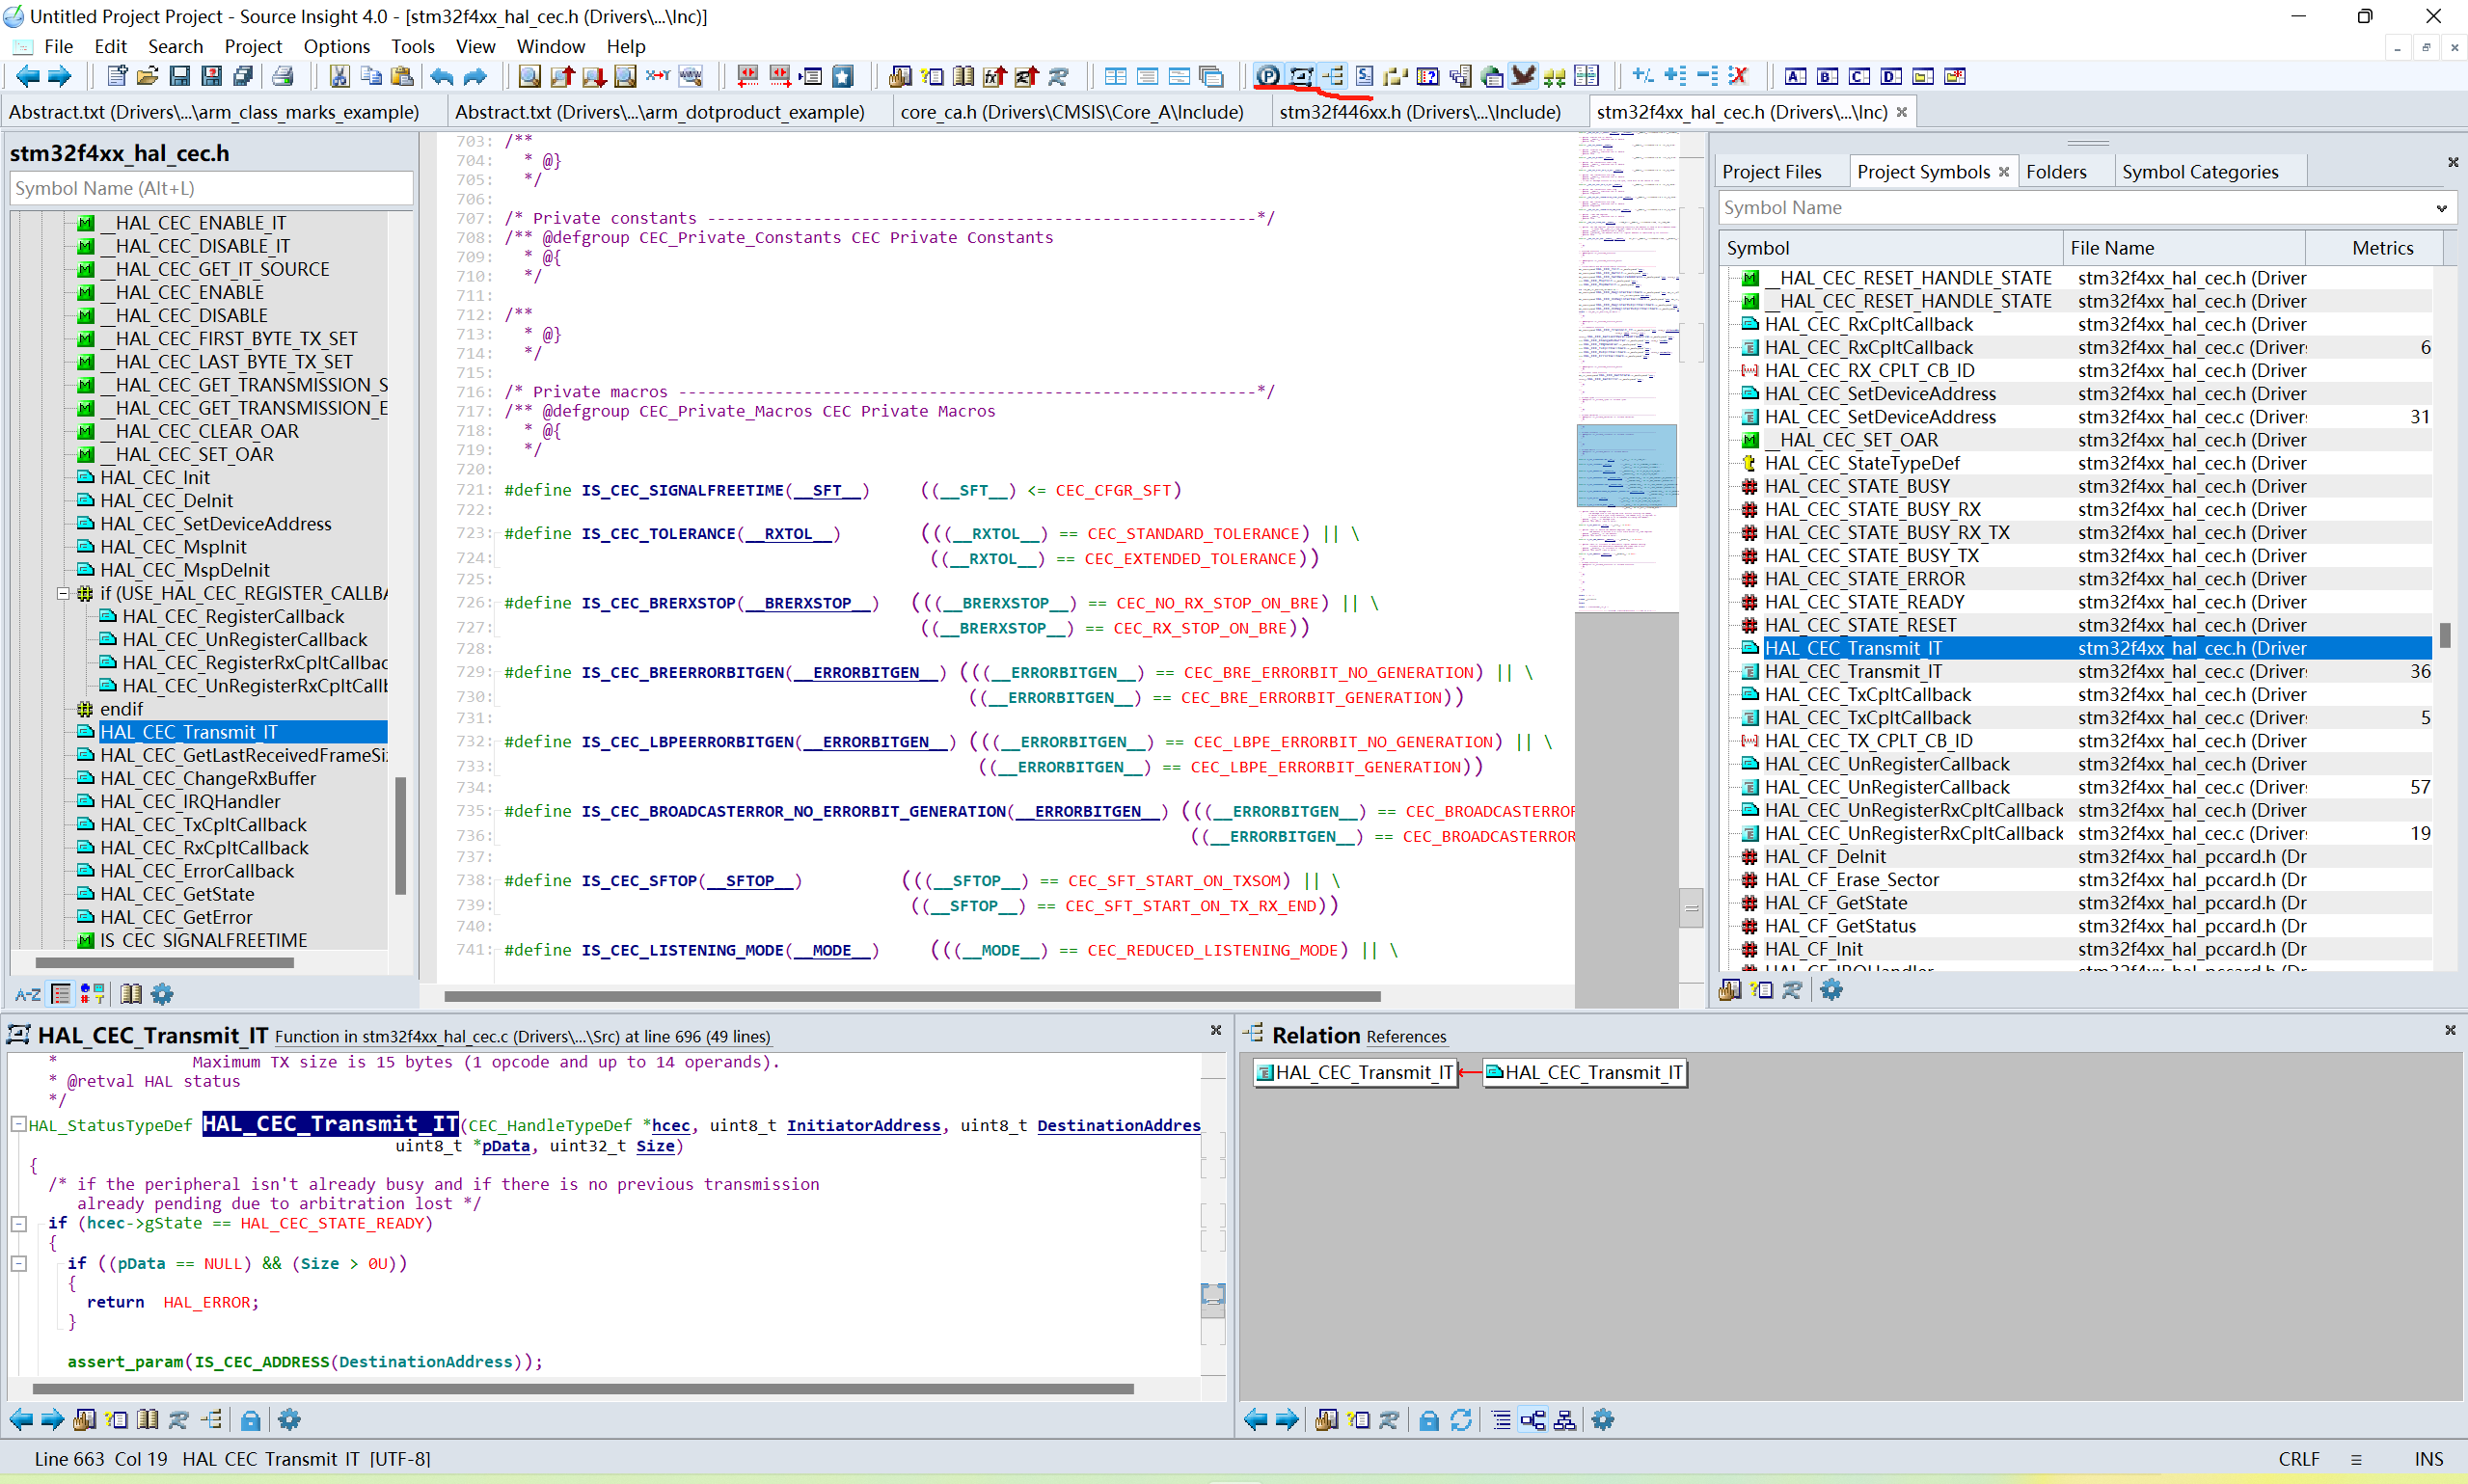This screenshot has width=2468, height=1484.
Task: Open the Relation window settings gear
Action: [1603, 1420]
